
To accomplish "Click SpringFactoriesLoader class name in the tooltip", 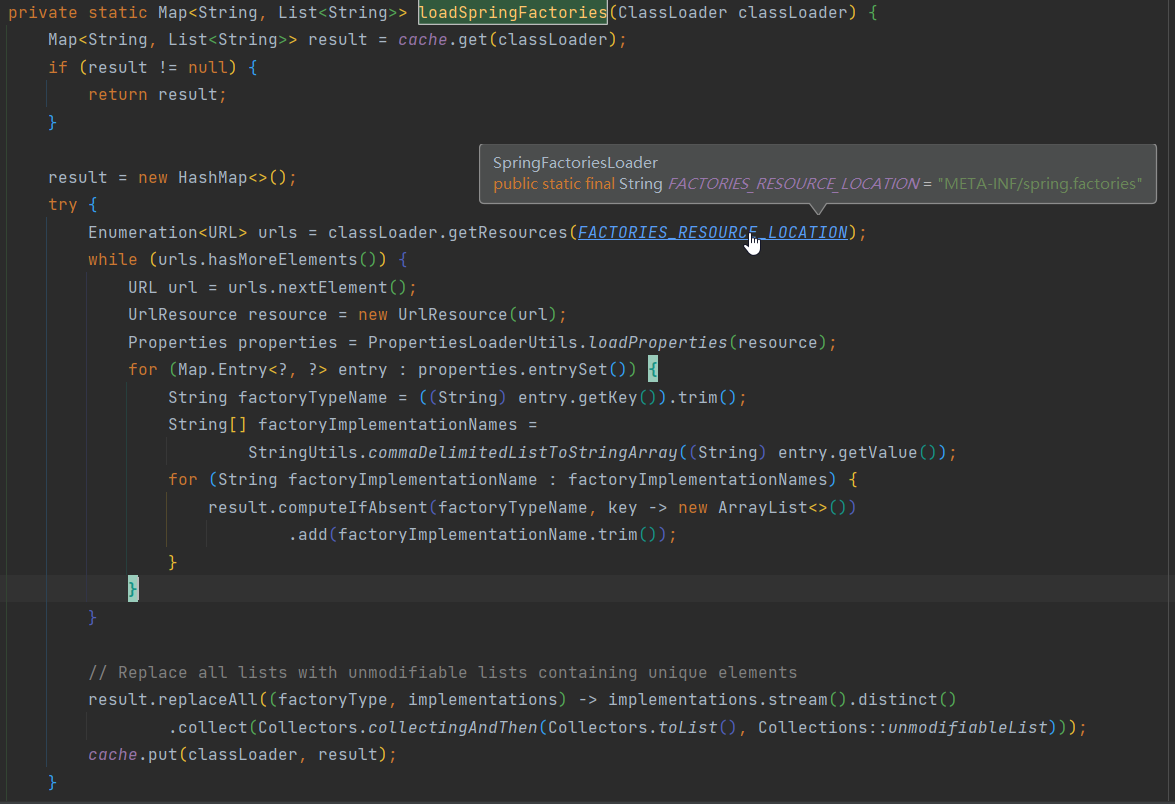I will click(x=575, y=163).
